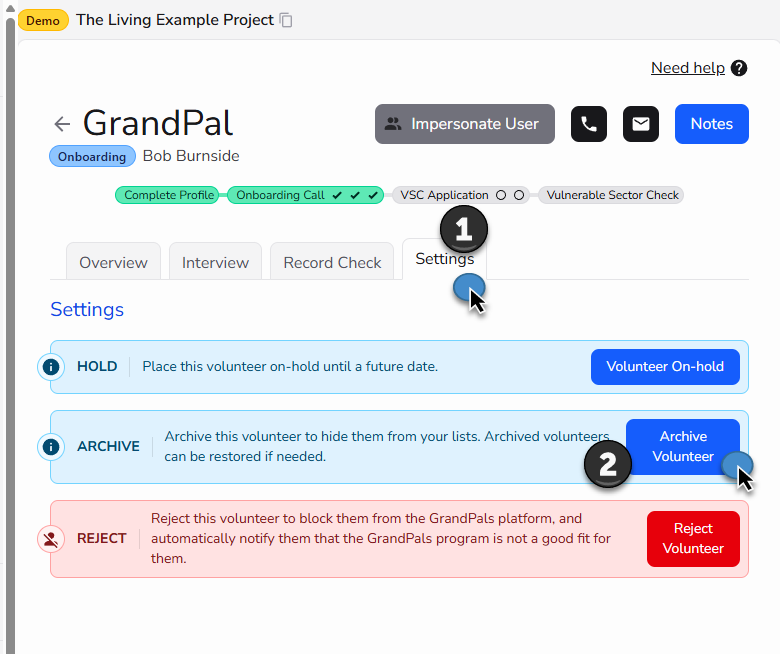Click the Onboarding Call step pill
The width and height of the screenshot is (780, 654).
point(305,195)
